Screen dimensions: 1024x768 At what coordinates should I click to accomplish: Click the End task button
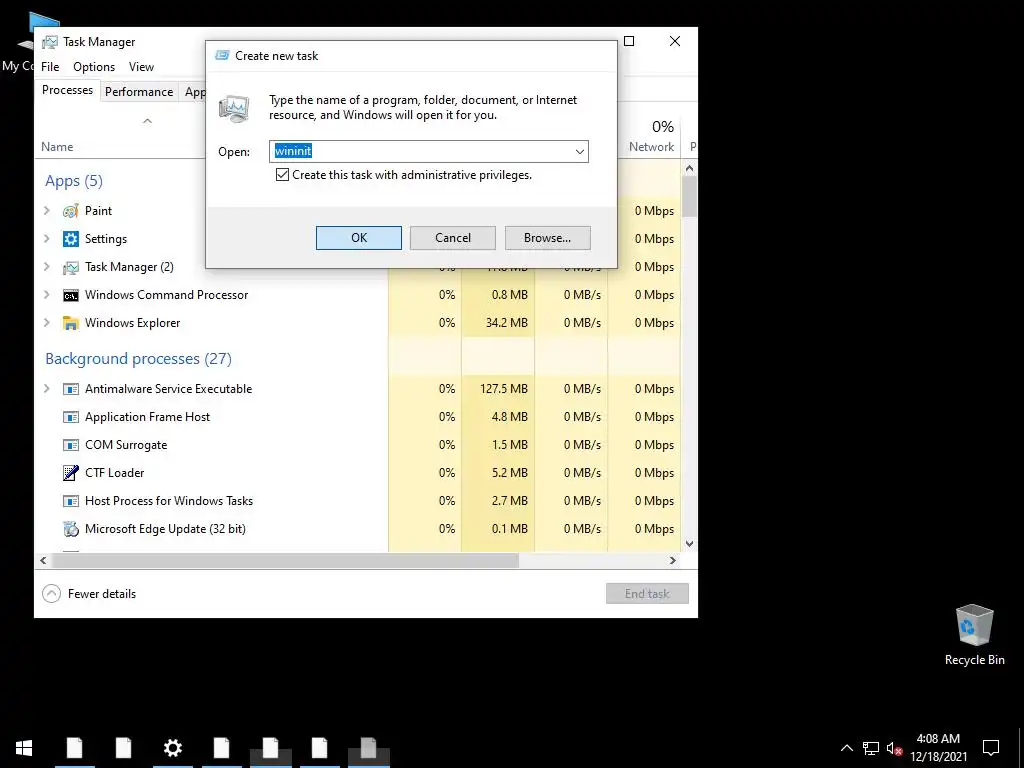[x=647, y=594]
